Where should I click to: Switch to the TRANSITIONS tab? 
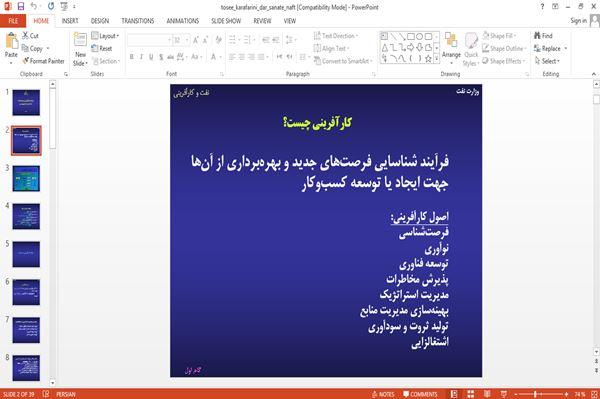coord(137,21)
